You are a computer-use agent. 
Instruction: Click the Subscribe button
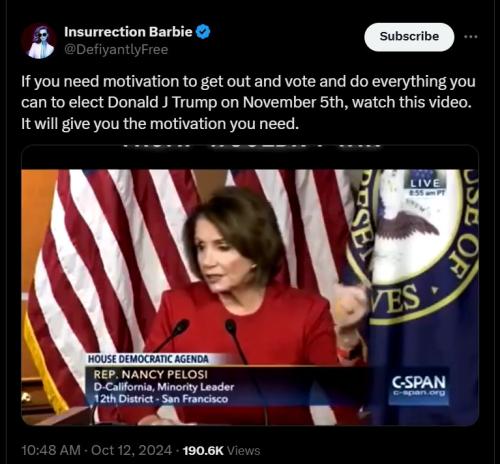(x=409, y=37)
